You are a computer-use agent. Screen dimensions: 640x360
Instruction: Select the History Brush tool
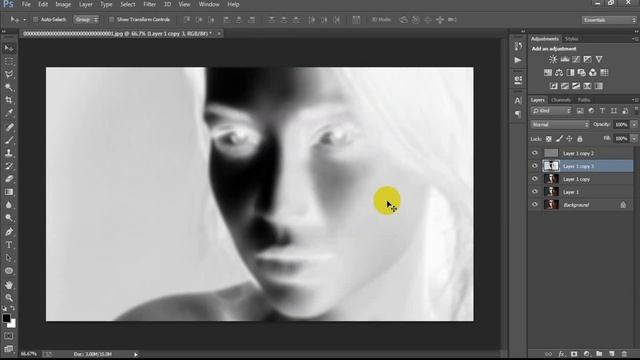[x=9, y=166]
